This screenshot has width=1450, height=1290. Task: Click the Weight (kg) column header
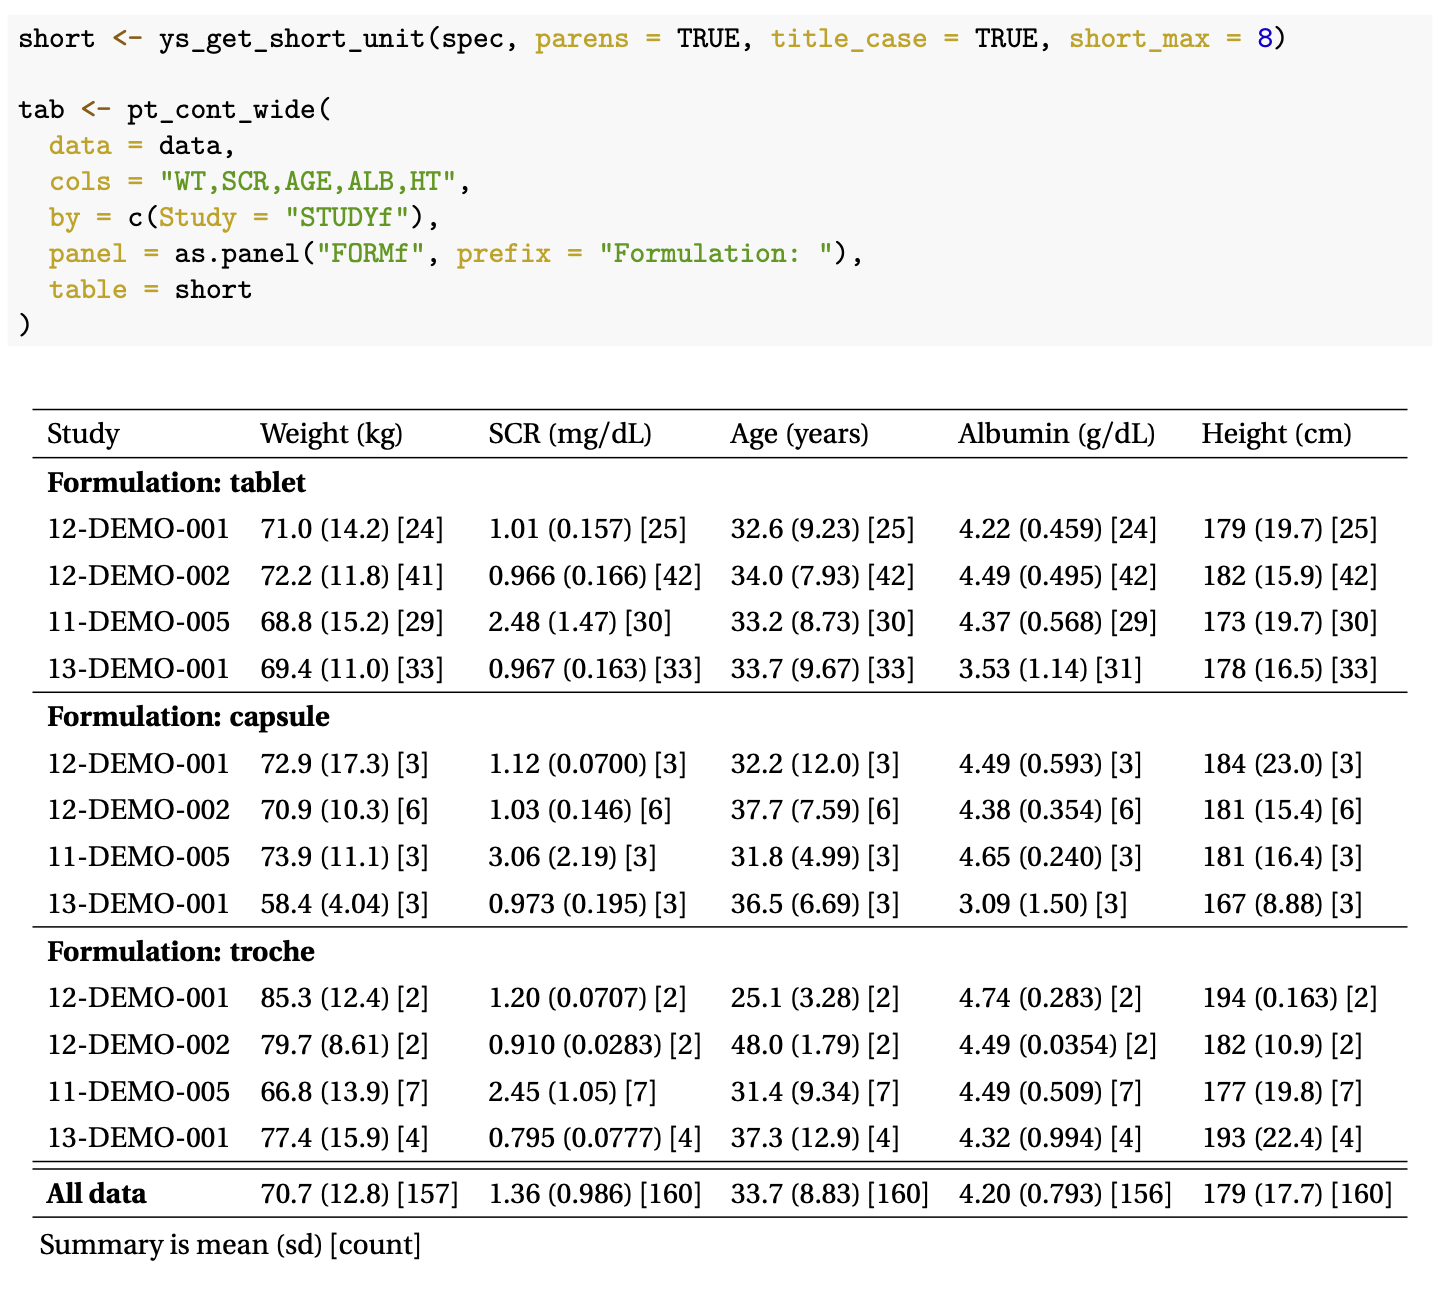pyautogui.click(x=331, y=434)
